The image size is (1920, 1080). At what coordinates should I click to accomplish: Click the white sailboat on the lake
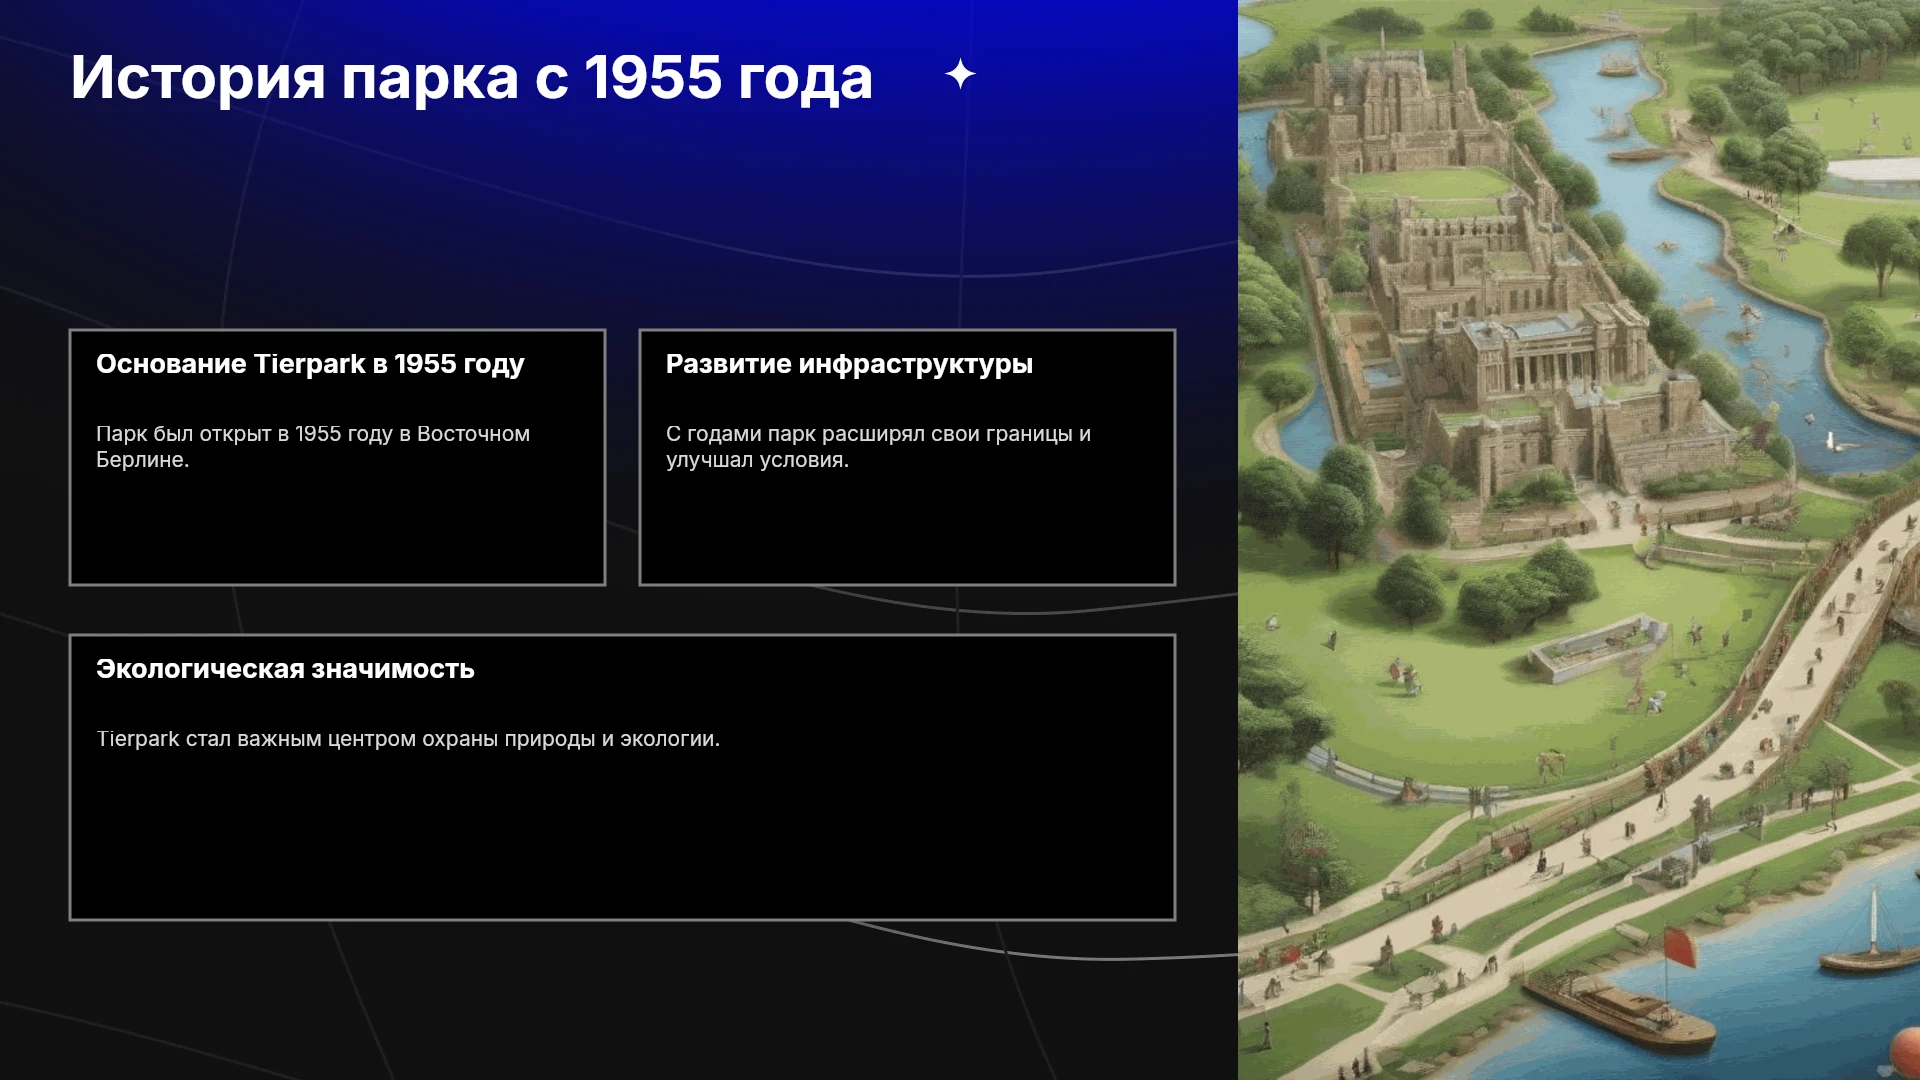(x=1868, y=932)
